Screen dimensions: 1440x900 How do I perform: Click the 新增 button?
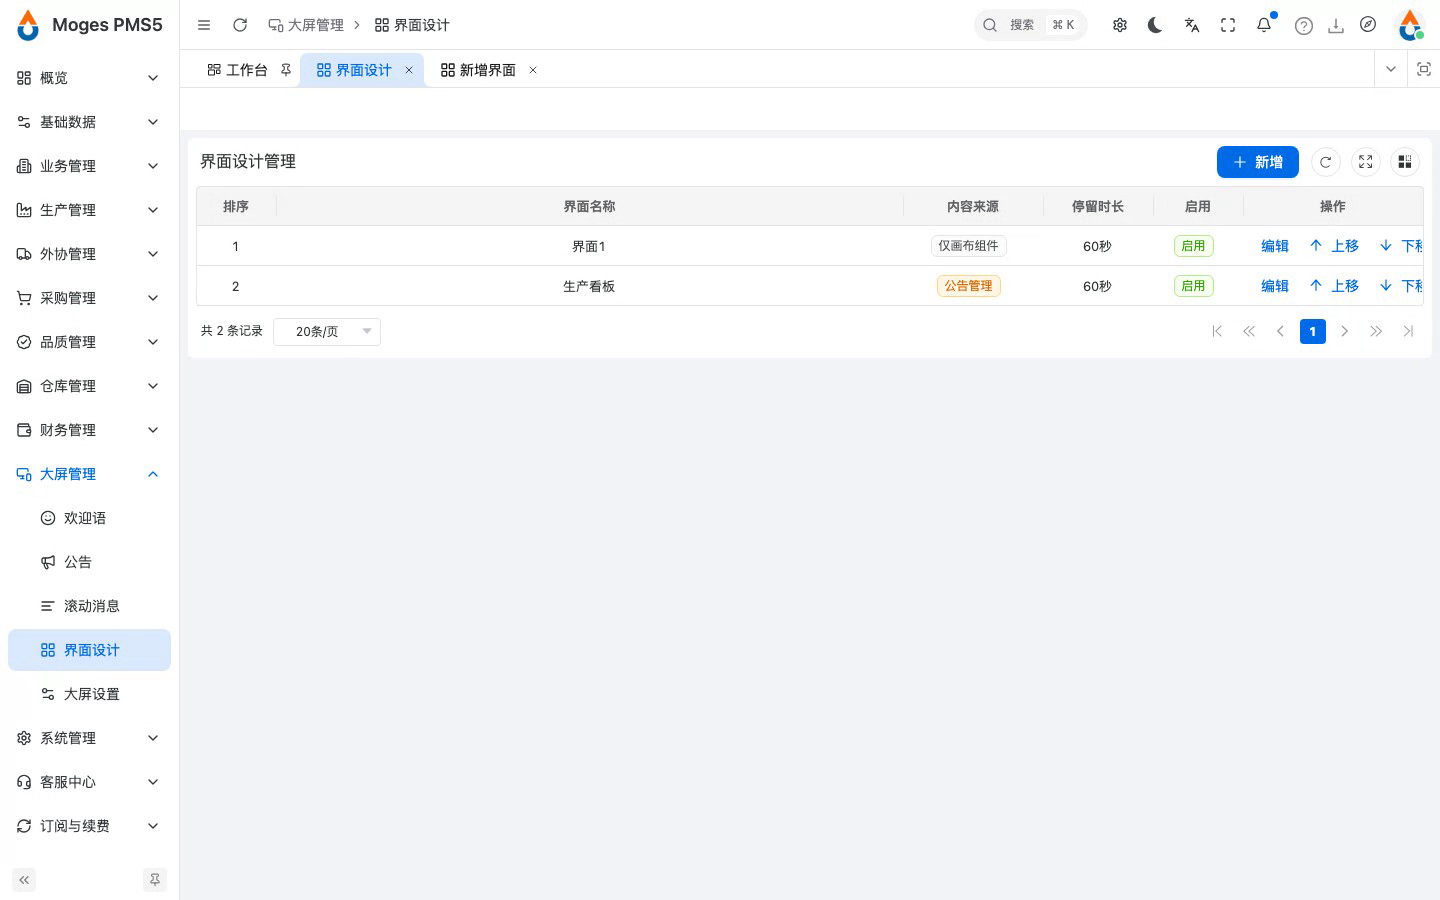coord(1258,162)
